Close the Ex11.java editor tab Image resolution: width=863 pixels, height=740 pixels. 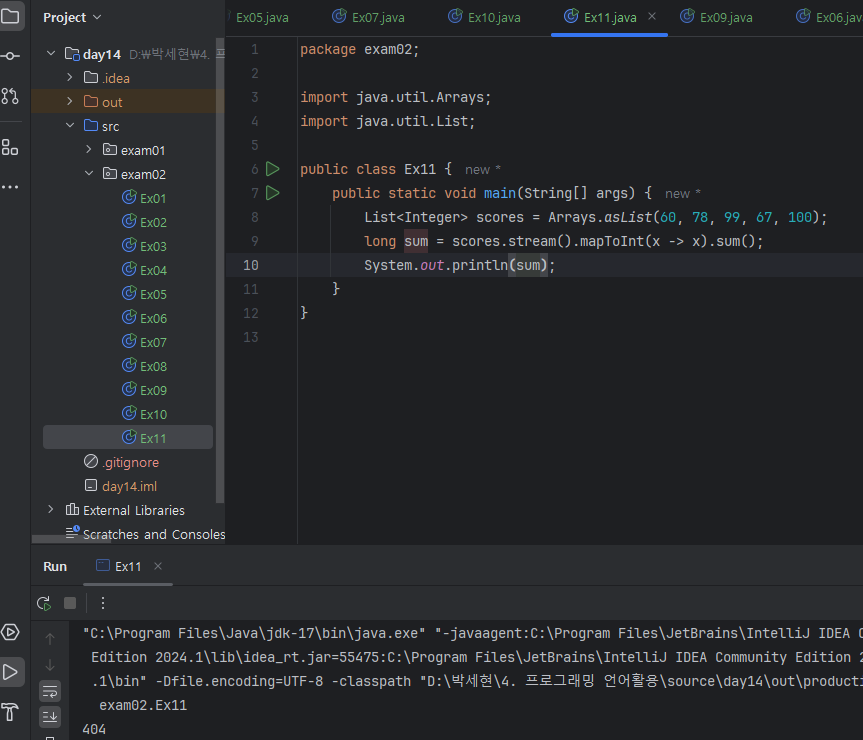(x=652, y=17)
